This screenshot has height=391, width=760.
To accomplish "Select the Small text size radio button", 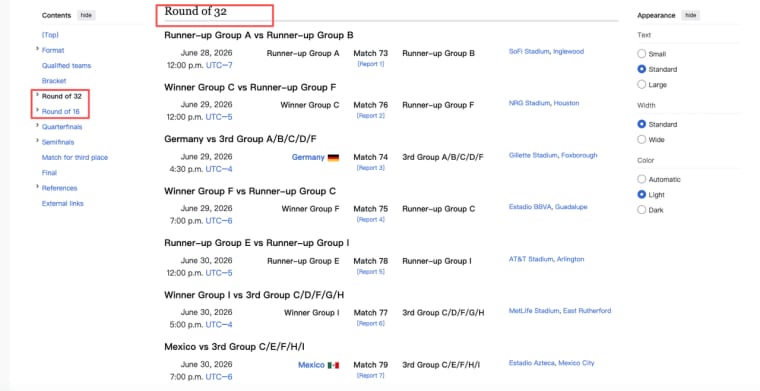I will (x=642, y=54).
